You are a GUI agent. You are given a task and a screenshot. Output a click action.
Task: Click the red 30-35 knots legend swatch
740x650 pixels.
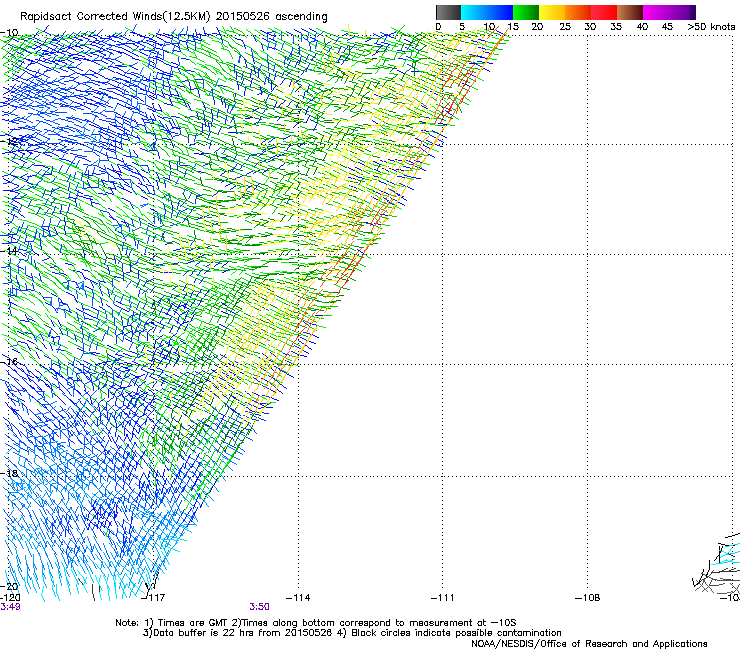[x=604, y=12]
